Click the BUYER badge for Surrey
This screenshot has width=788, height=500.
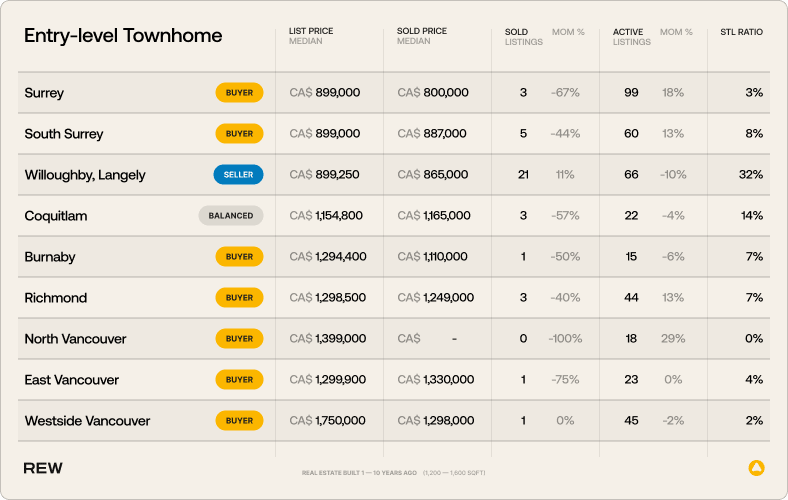pyautogui.click(x=239, y=92)
